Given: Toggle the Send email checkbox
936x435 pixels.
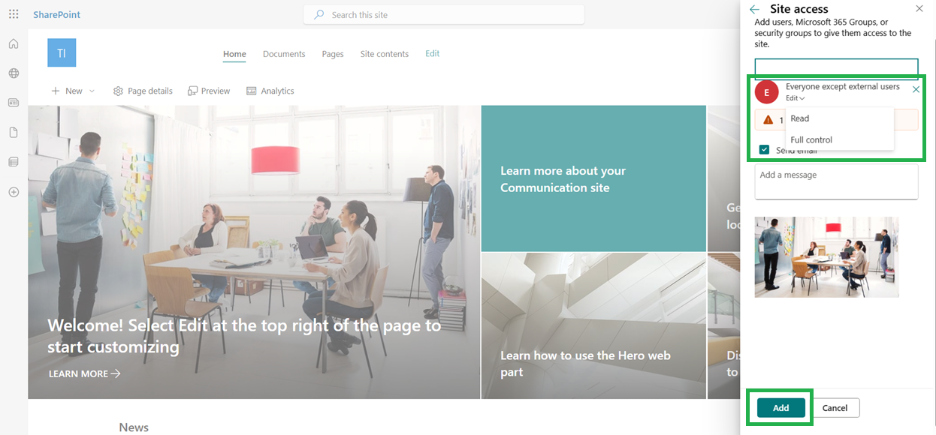Looking at the screenshot, I should (764, 150).
